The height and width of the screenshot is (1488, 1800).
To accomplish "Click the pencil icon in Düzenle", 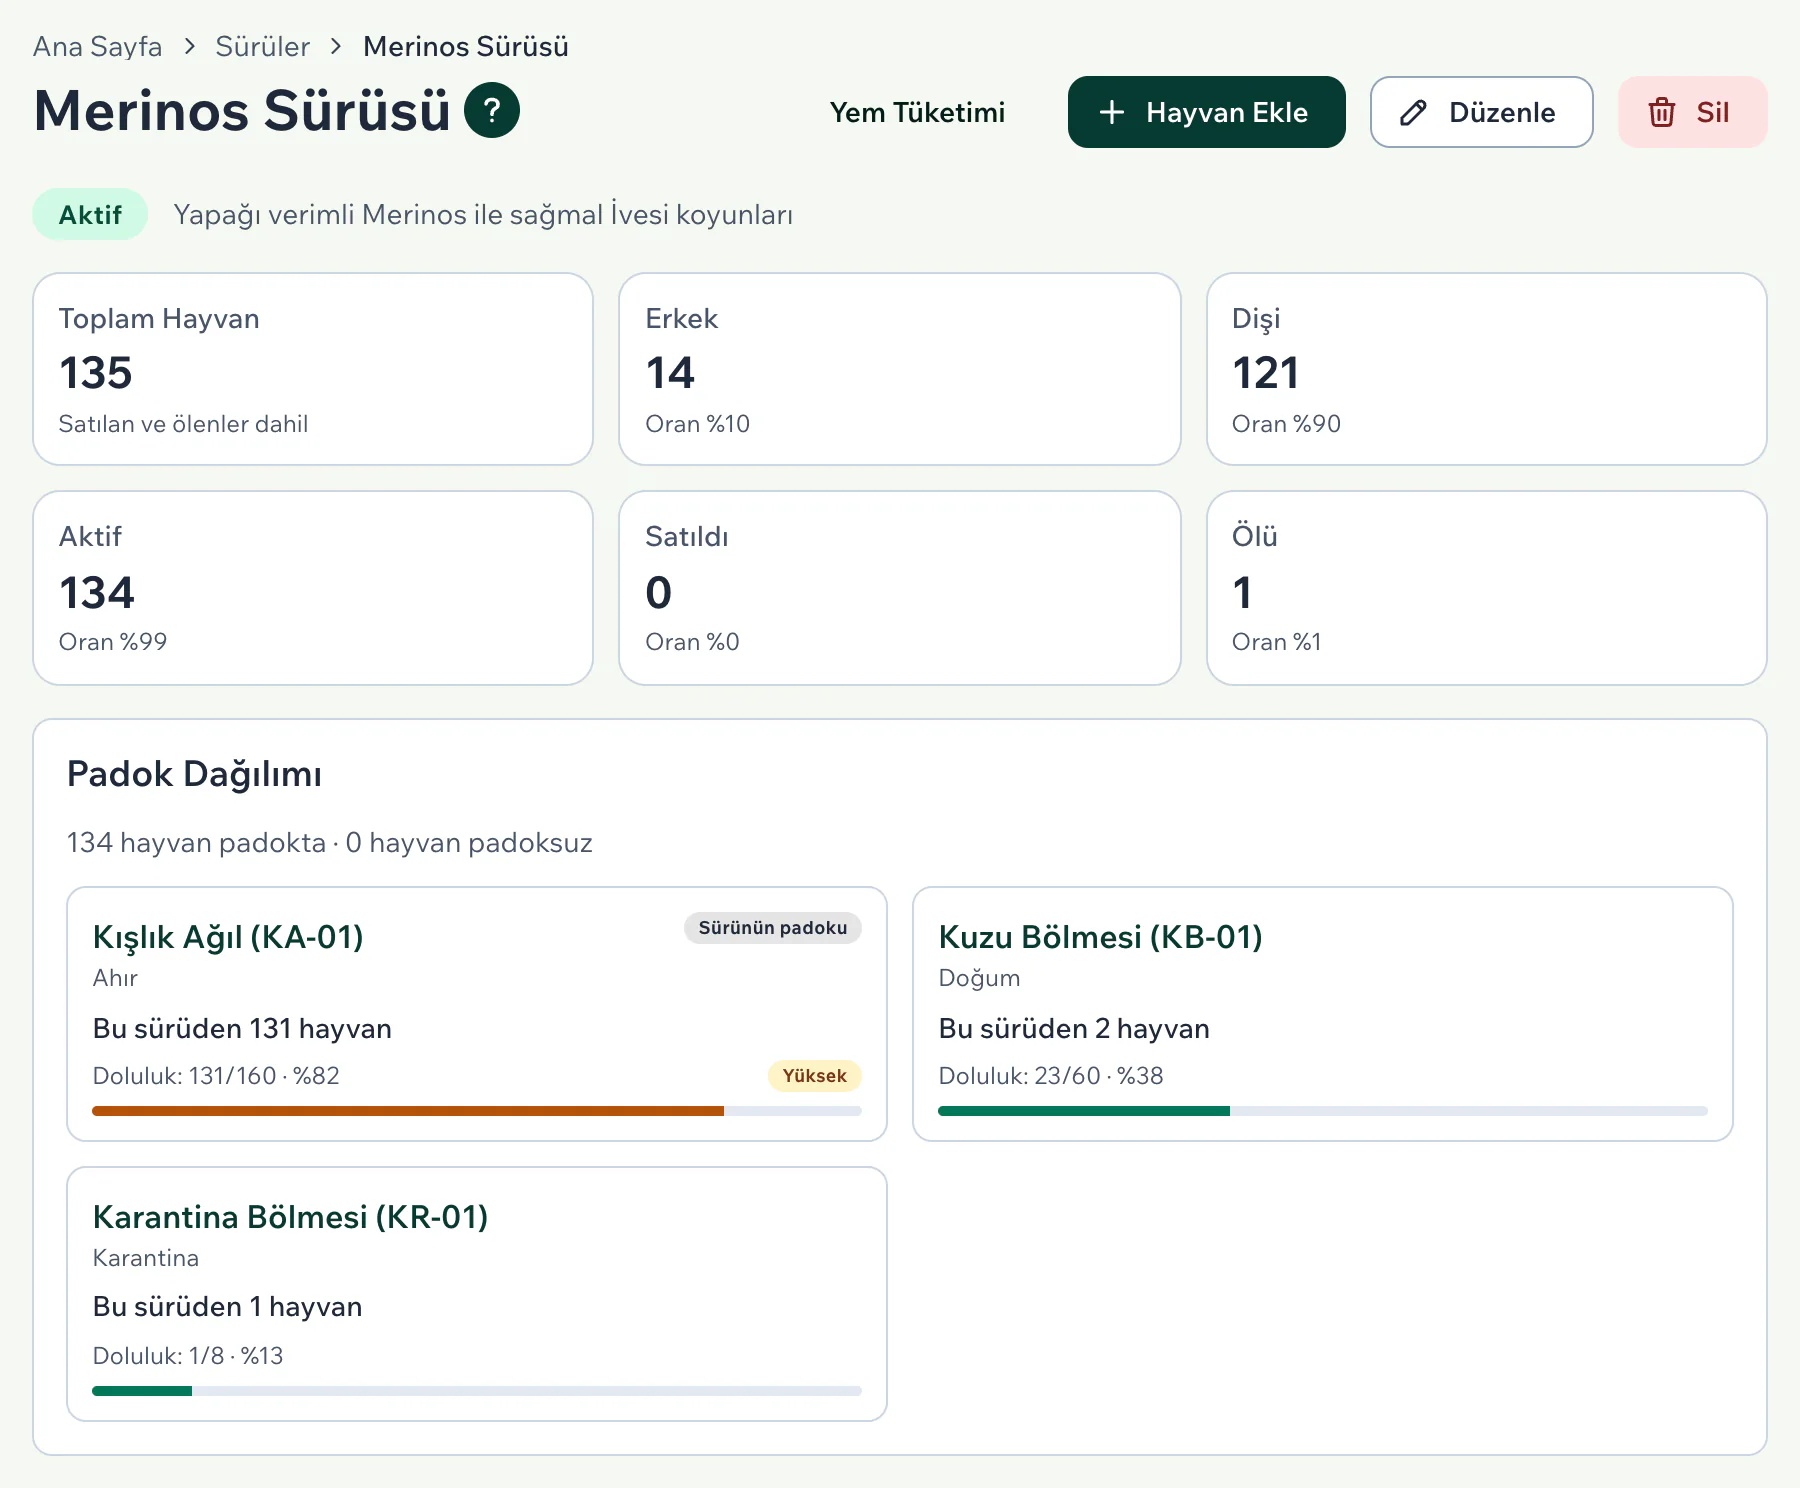I will pos(1413,112).
